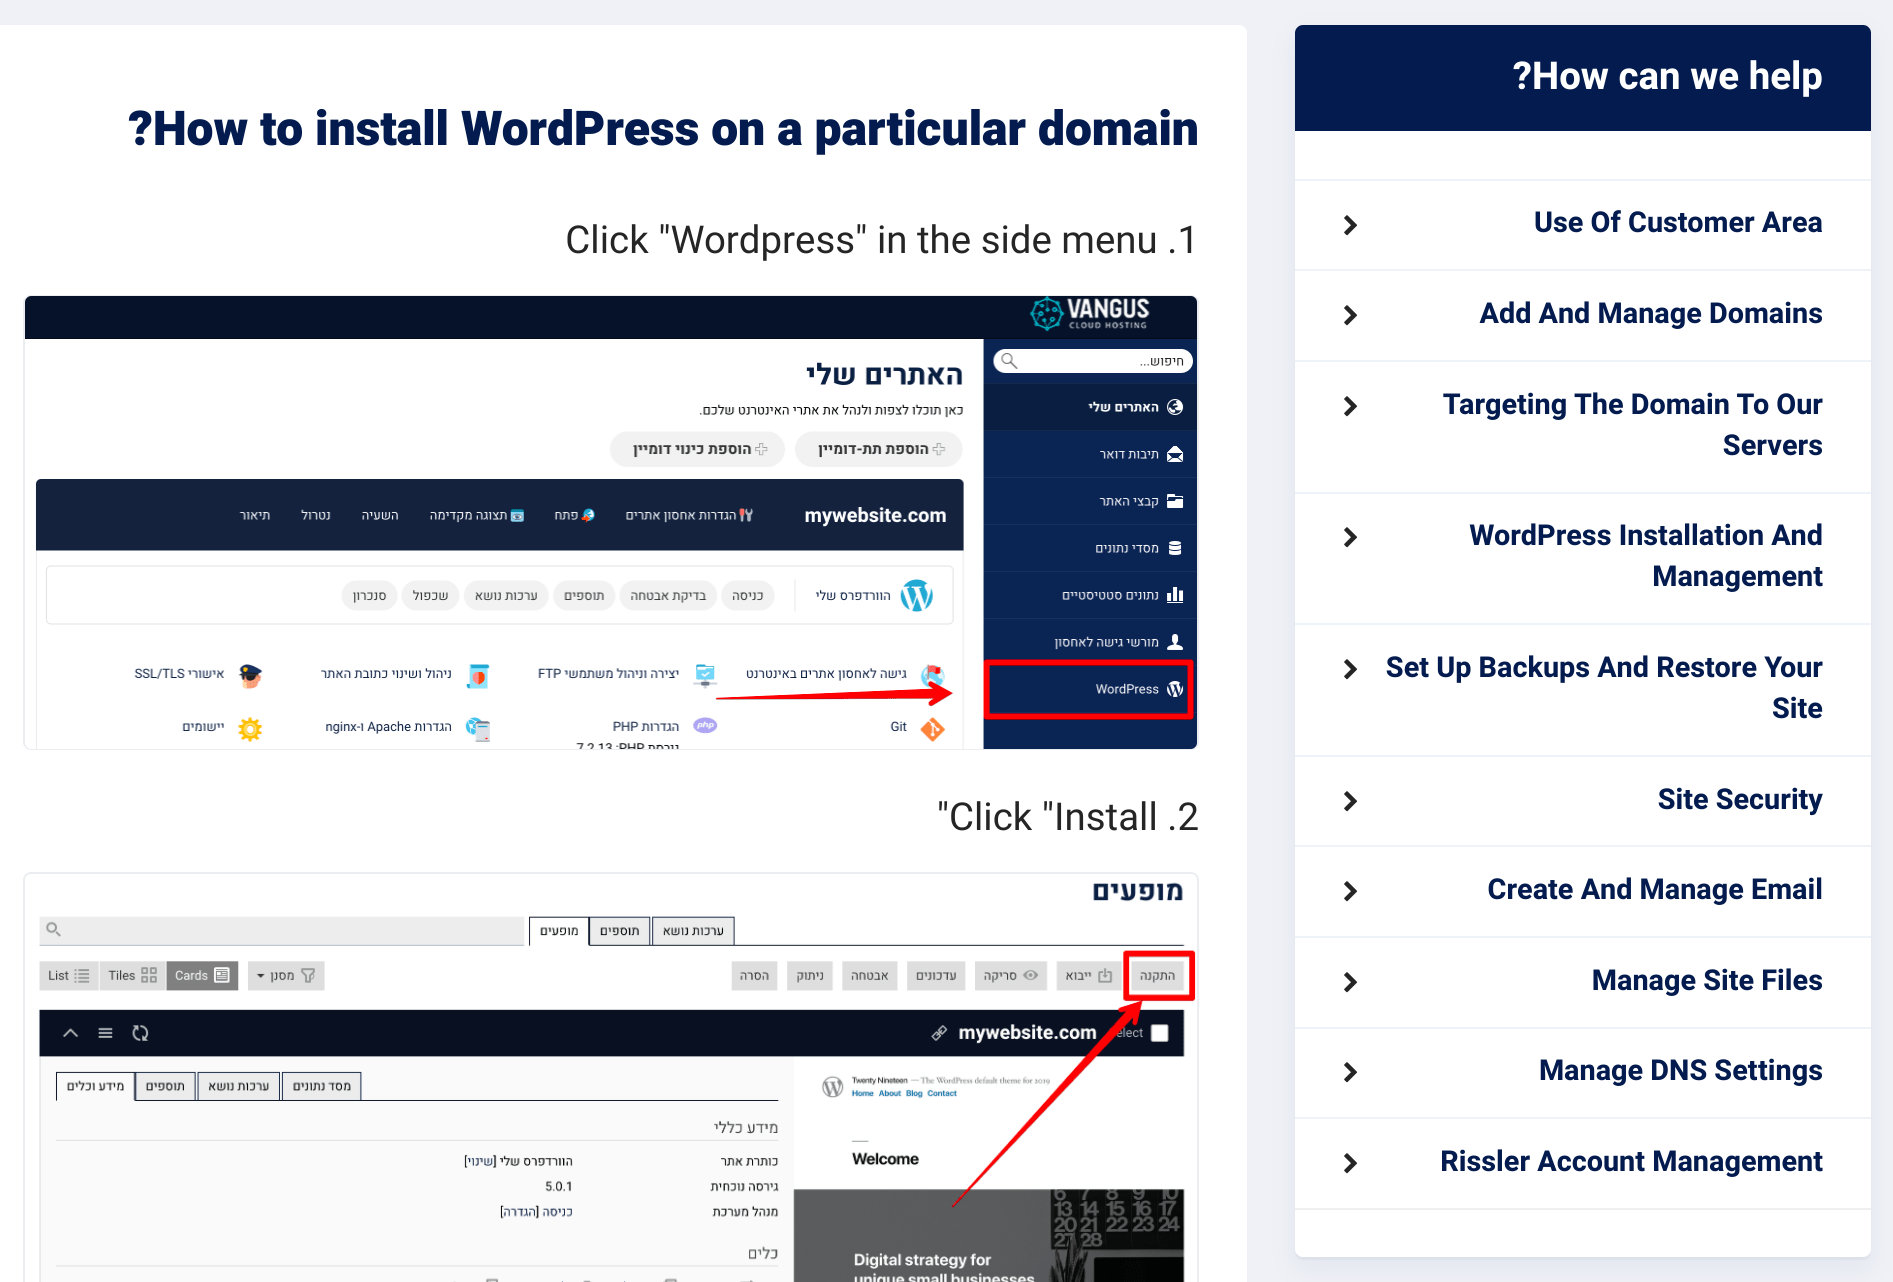The image size is (1893, 1282).
Task: Click the add subdomain plus button
Action: point(878,449)
